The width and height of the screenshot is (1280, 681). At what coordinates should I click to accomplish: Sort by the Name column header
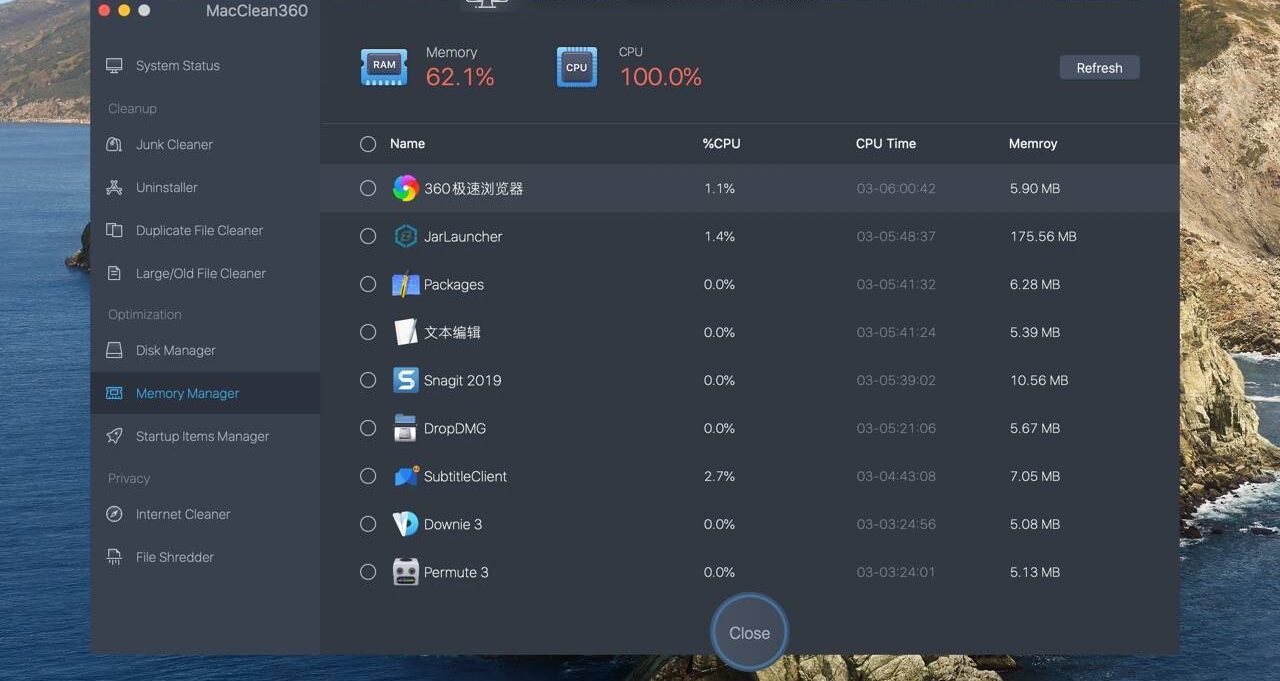(407, 144)
